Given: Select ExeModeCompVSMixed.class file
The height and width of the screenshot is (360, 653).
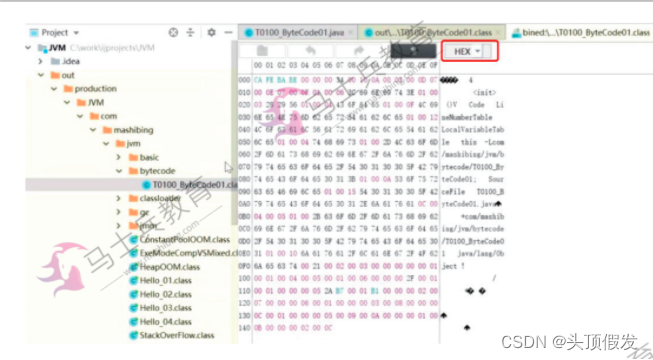Looking at the screenshot, I should [x=188, y=253].
